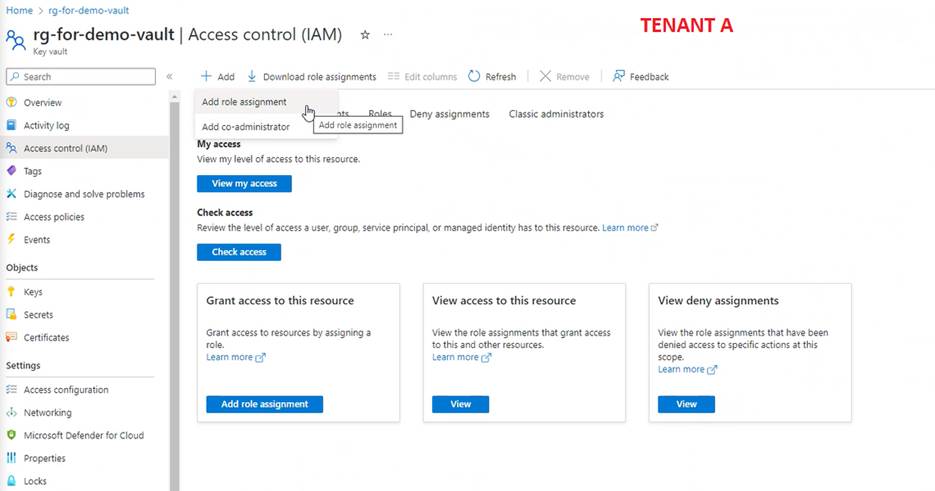Click the View my access button
Image resolution: width=935 pixels, height=491 pixels.
pos(244,183)
